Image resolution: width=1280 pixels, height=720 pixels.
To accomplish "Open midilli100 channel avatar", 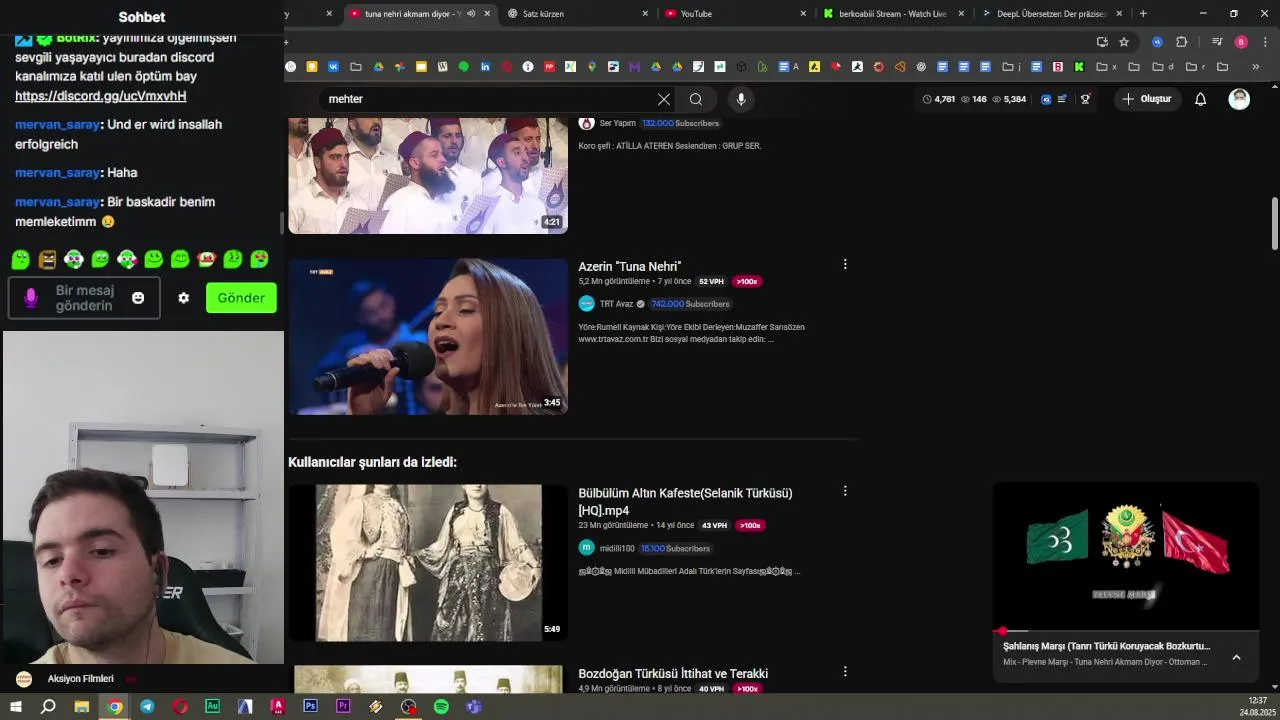I will [x=586, y=548].
